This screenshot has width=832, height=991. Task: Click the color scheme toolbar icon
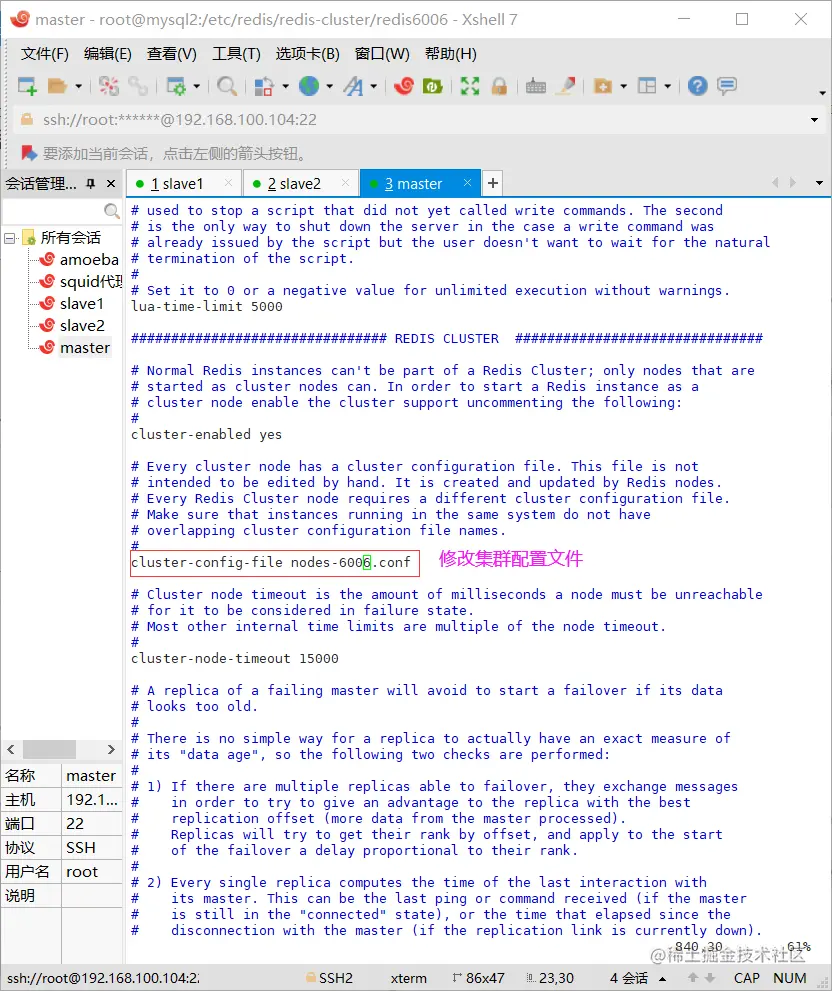pos(264,86)
